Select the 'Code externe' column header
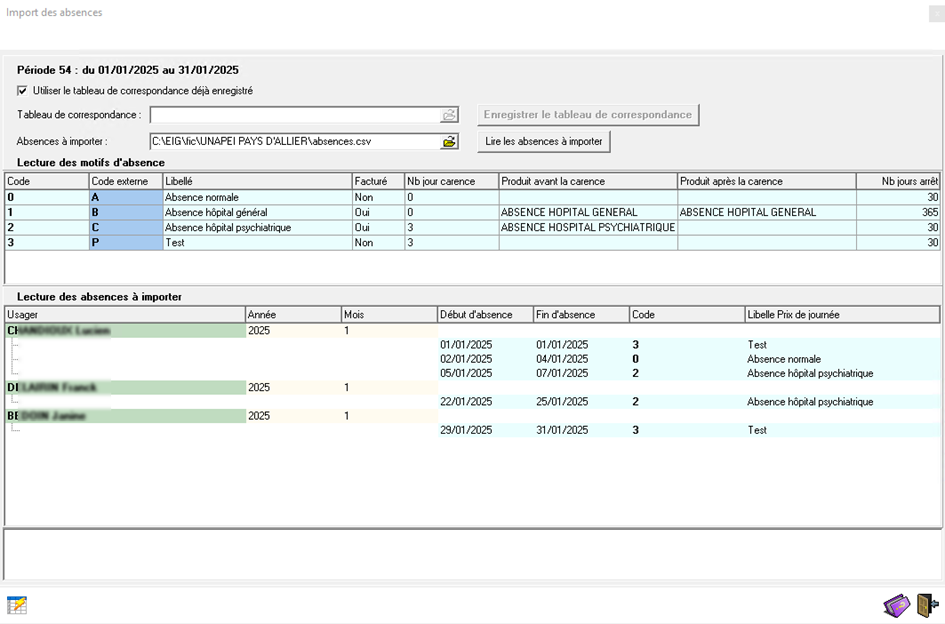The image size is (945, 624). [126, 181]
